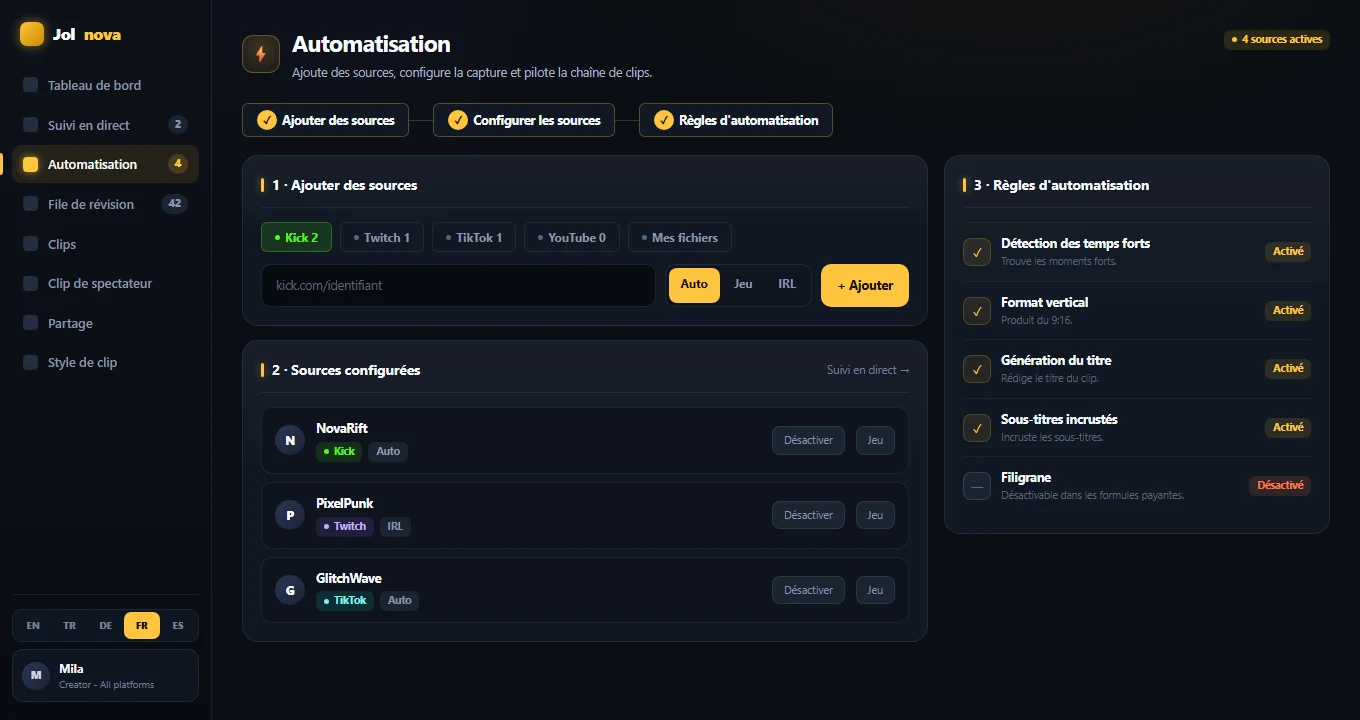Click the + Ajouter button

[865, 285]
